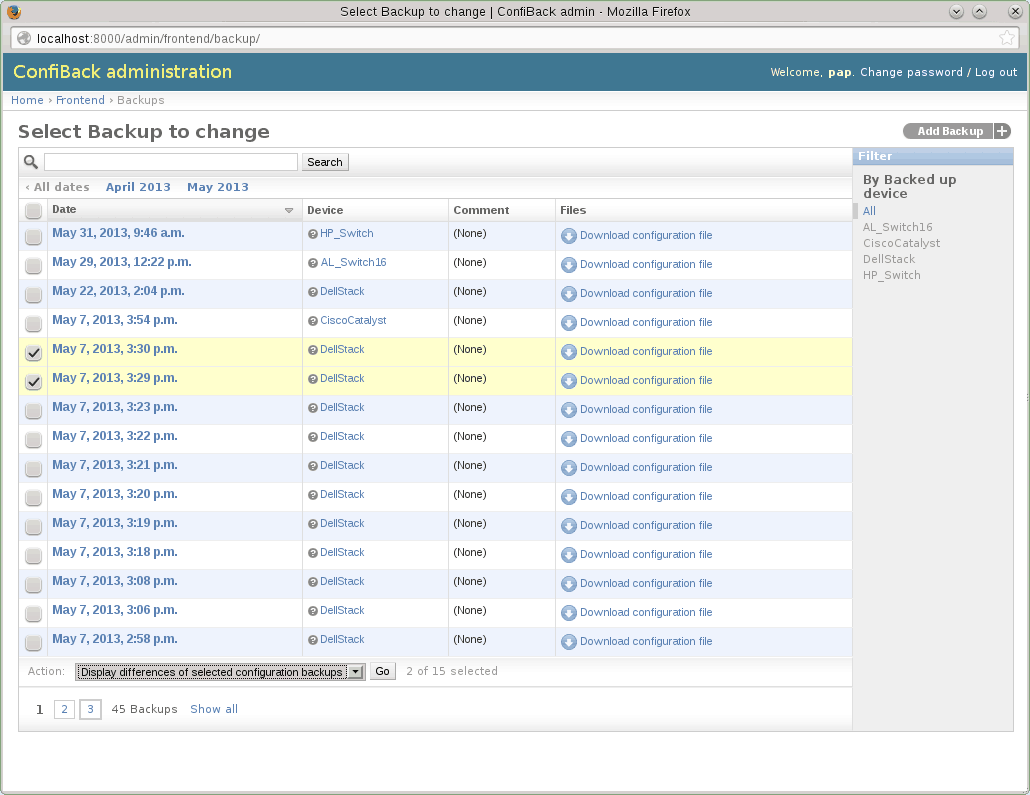Click the plus icon on Add Backup
The height and width of the screenshot is (795, 1030).
coord(1002,131)
